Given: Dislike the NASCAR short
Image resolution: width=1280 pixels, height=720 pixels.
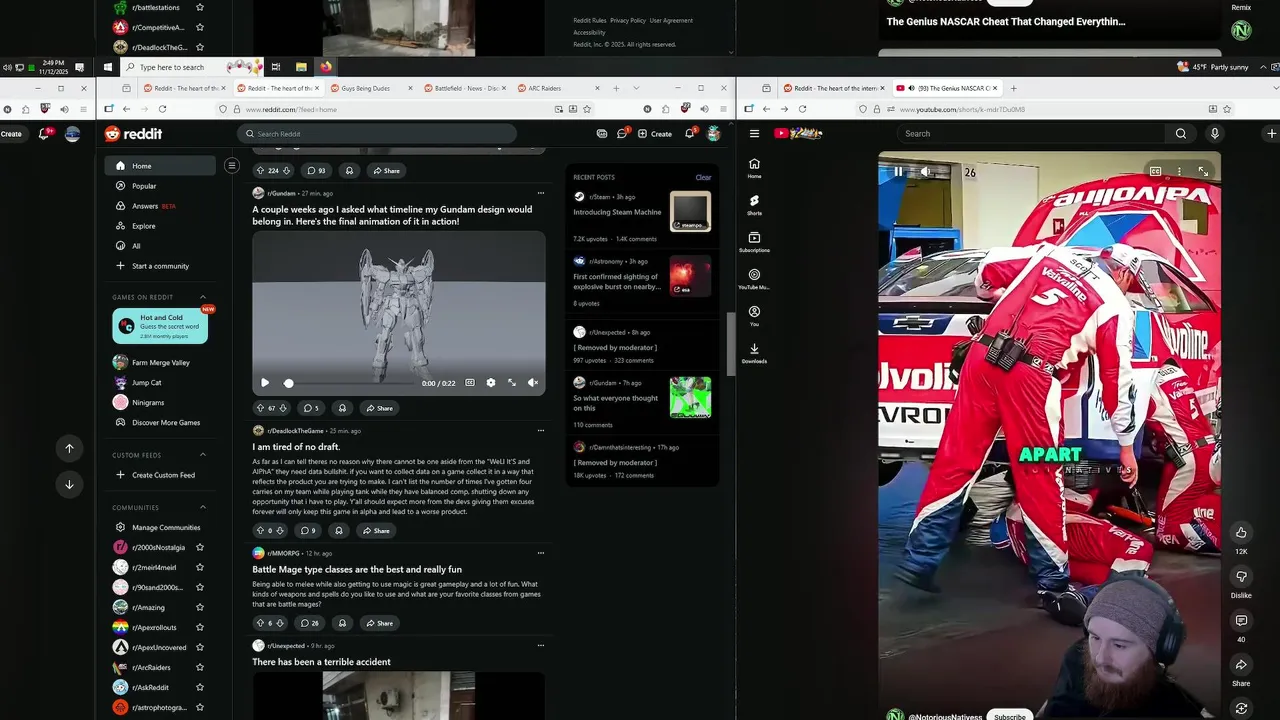Looking at the screenshot, I should coord(1241,577).
